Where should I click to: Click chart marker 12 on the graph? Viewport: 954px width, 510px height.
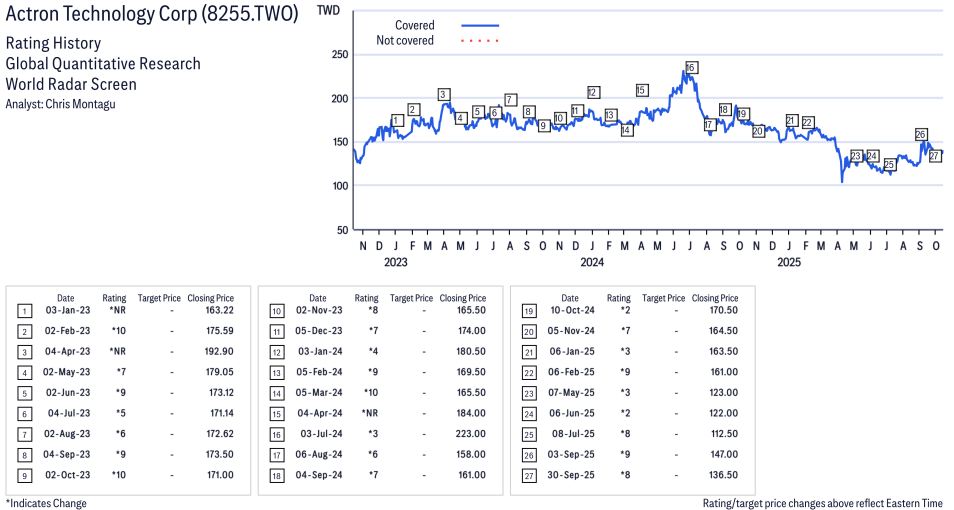tap(593, 93)
